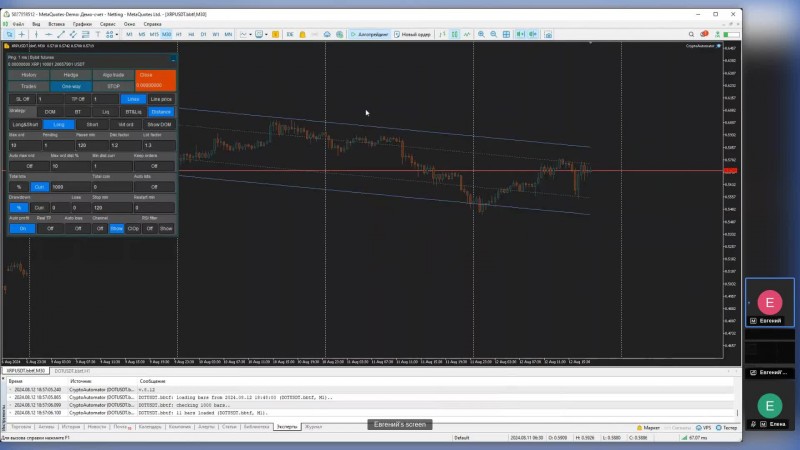Activate the crosshair tool
Viewport: 800px width, 450px height.
(x=22, y=34)
